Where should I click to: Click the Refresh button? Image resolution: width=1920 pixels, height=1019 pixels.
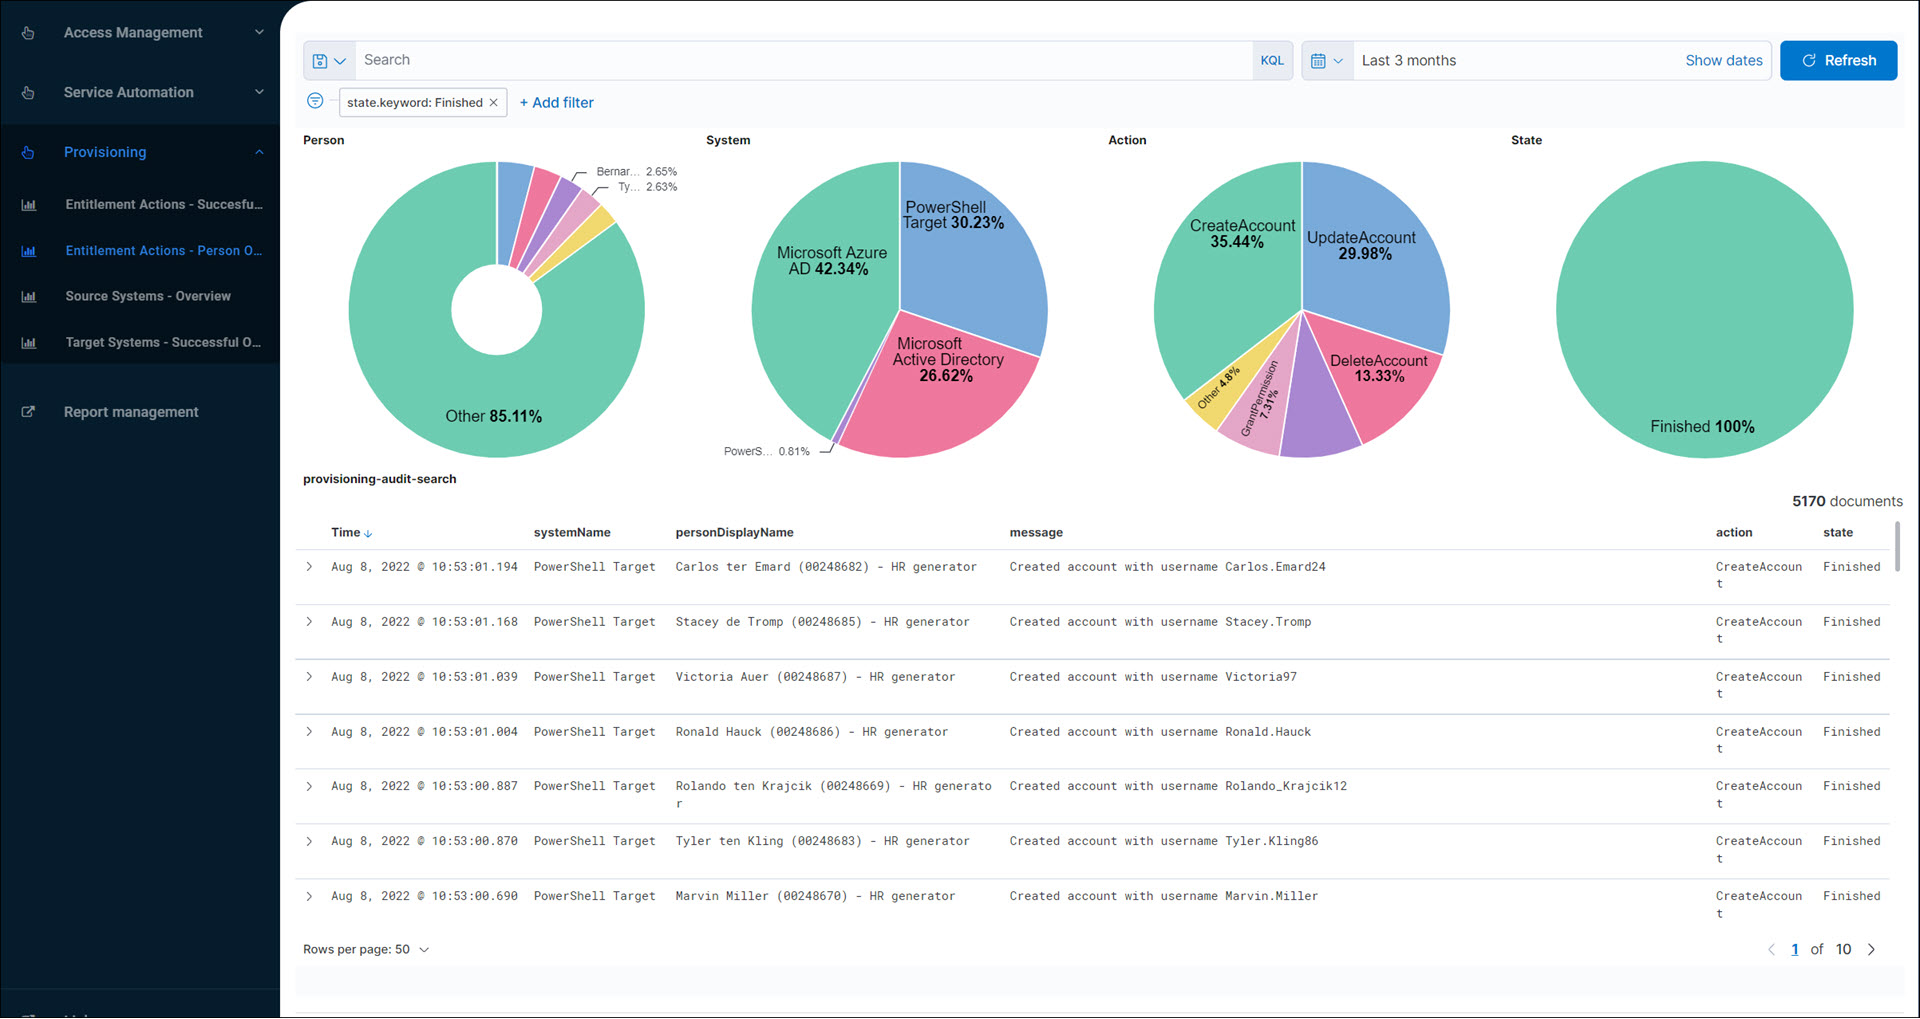click(1838, 61)
